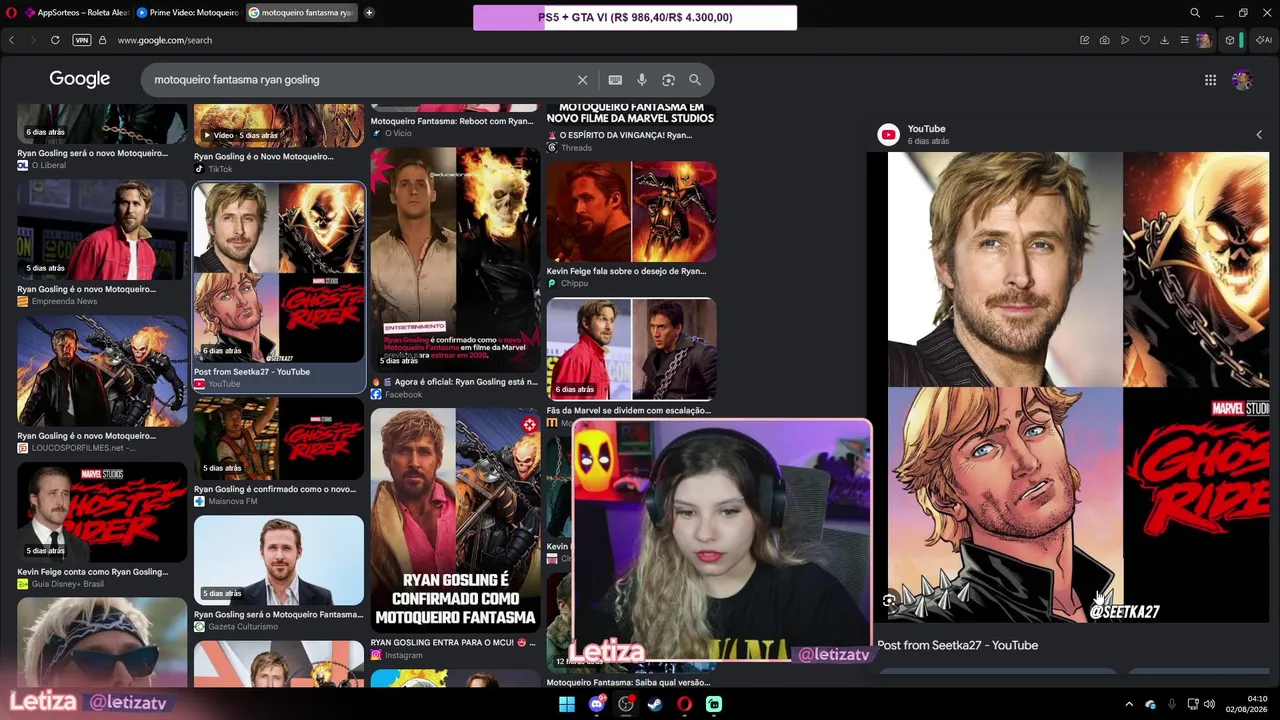Image resolution: width=1280 pixels, height=720 pixels.
Task: Open Opera's AI assistant button
Action: click(x=1264, y=40)
